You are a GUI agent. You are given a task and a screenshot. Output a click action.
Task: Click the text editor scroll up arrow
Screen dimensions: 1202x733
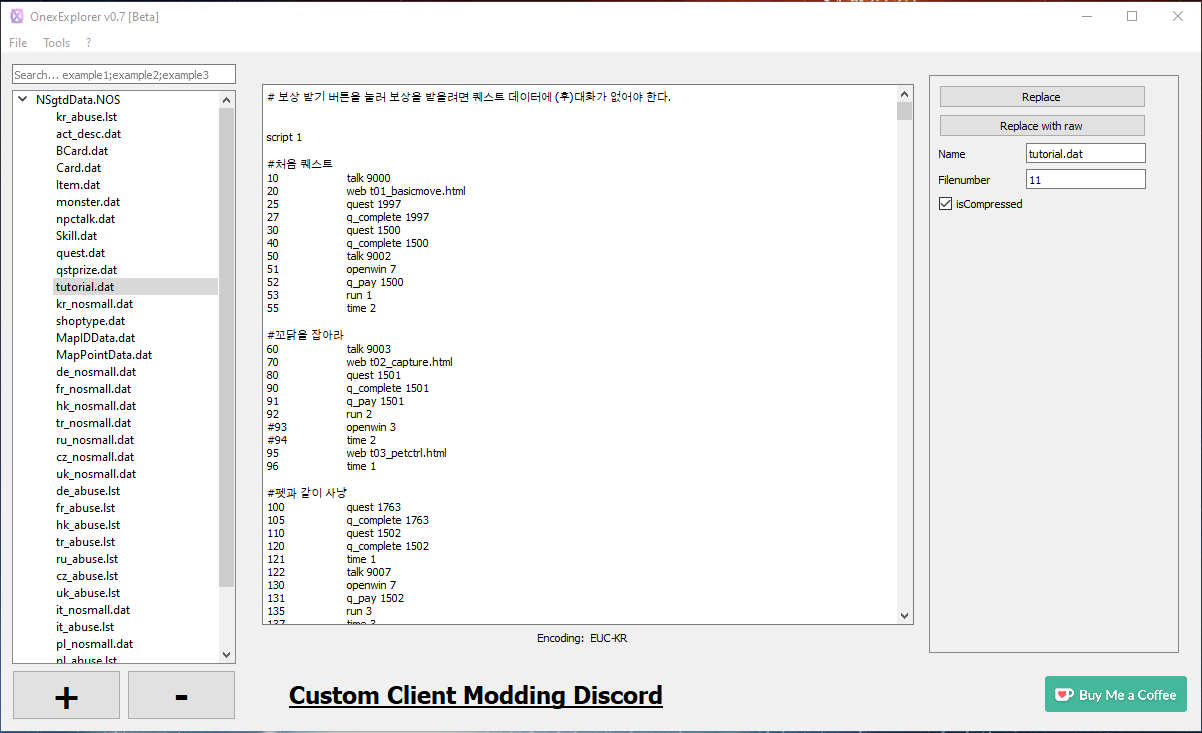pyautogui.click(x=904, y=93)
